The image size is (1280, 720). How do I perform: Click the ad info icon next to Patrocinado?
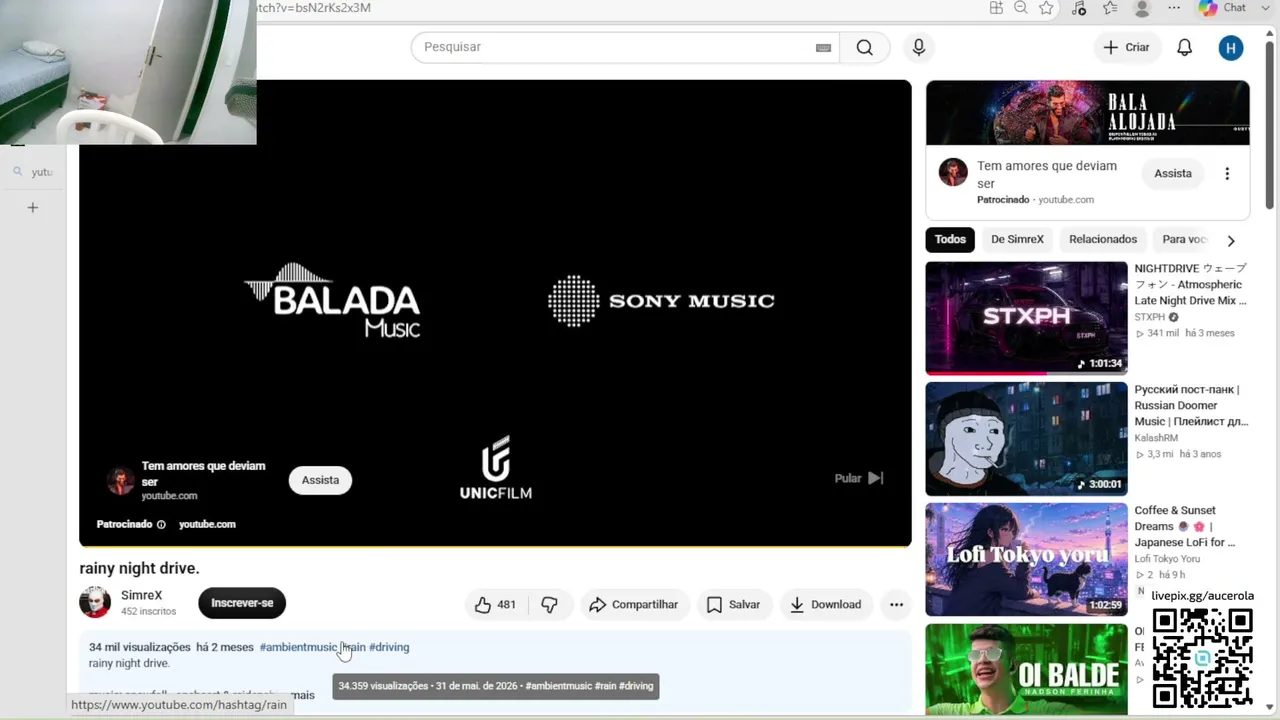click(161, 524)
